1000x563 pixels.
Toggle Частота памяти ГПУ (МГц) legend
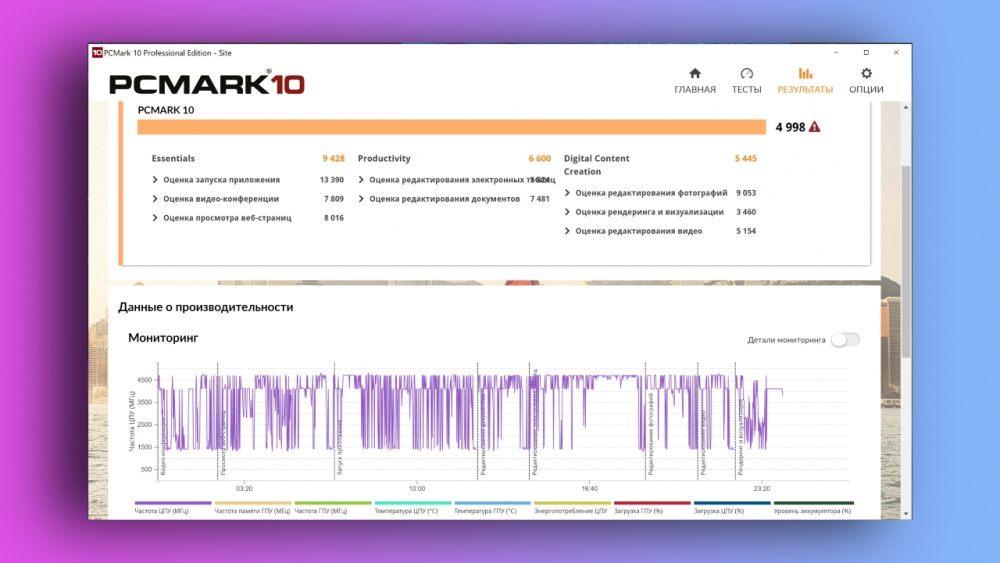click(253, 508)
